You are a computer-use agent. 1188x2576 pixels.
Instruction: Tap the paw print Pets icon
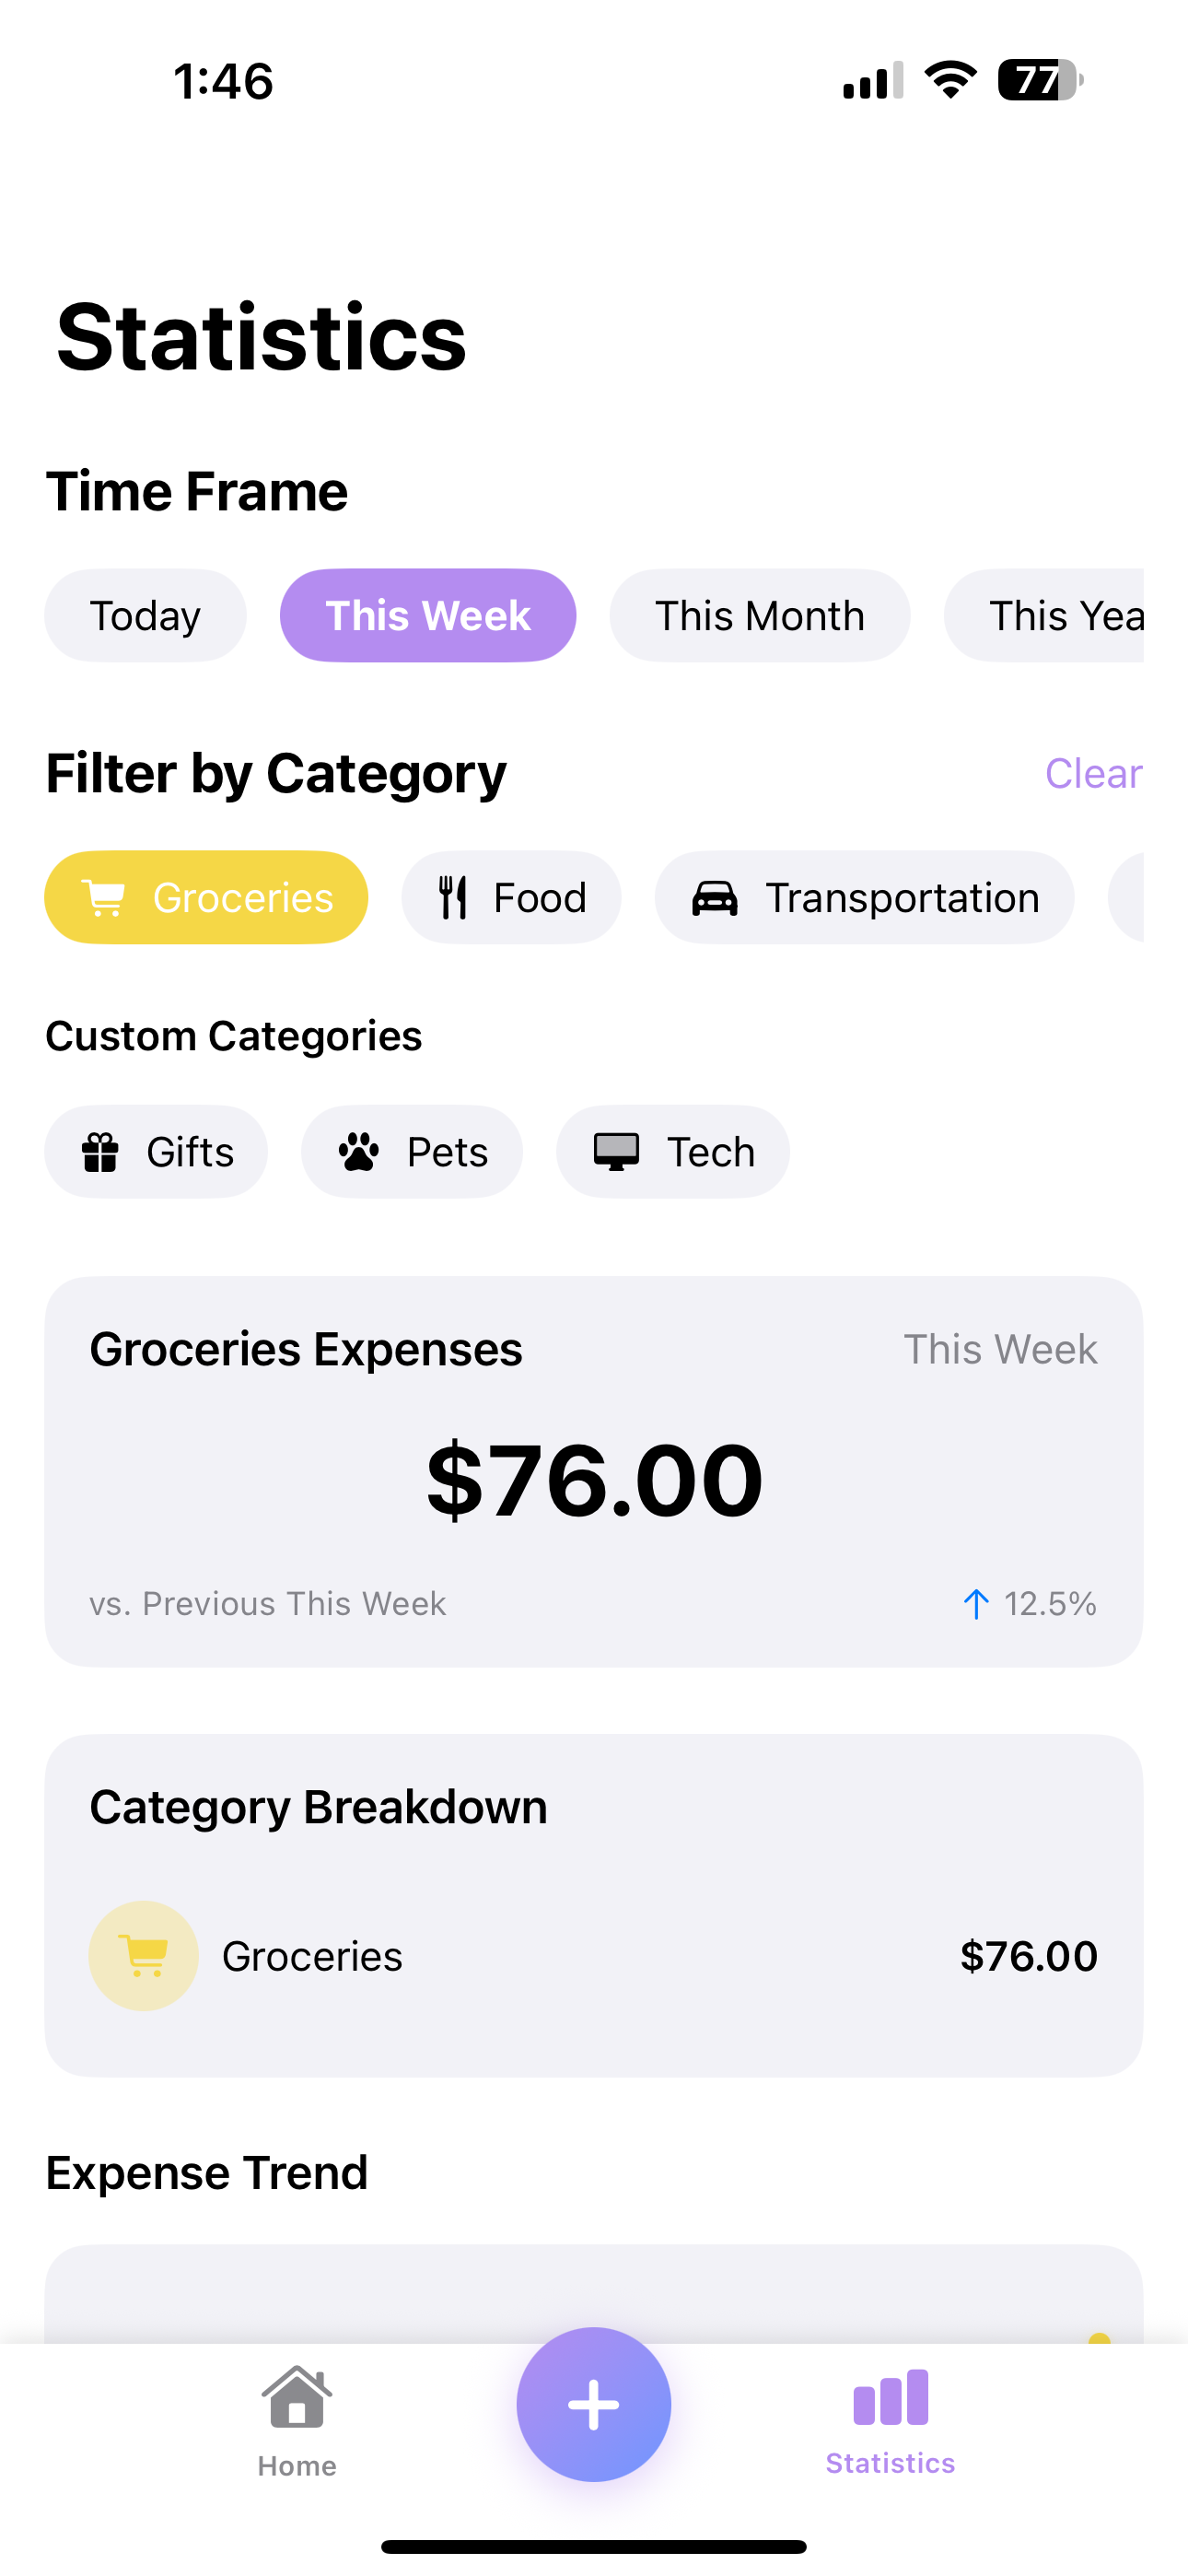(x=358, y=1151)
